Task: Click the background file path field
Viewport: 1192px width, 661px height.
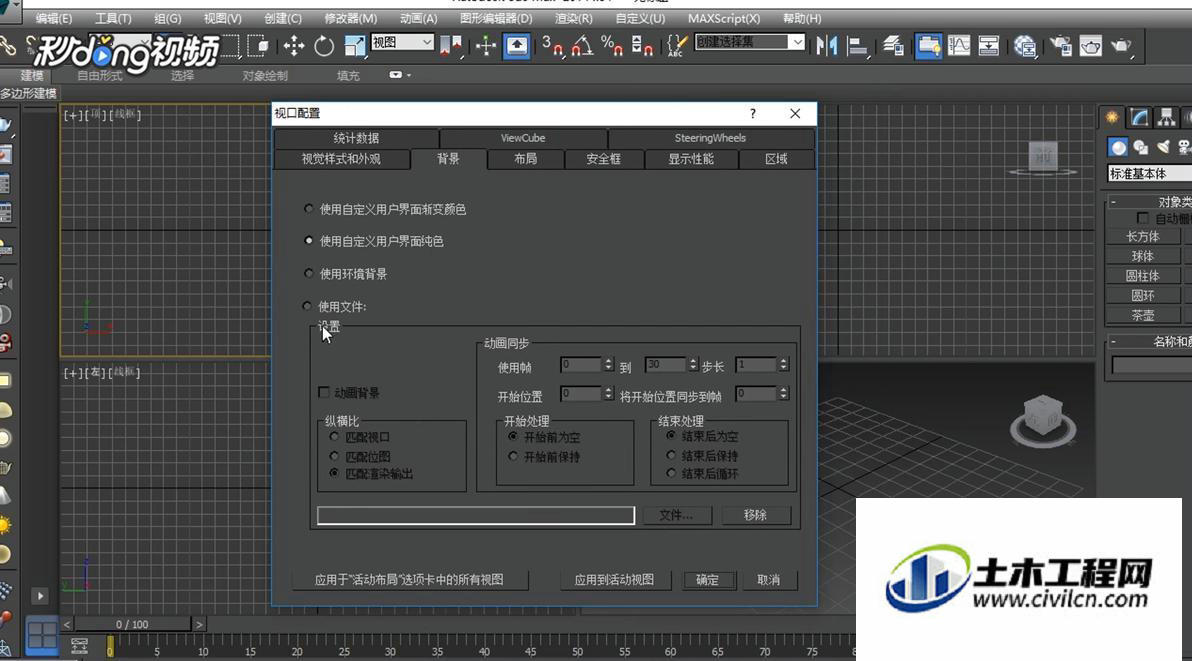Action: click(476, 515)
